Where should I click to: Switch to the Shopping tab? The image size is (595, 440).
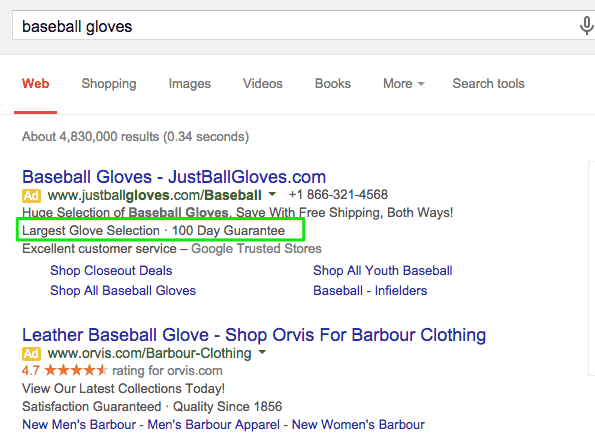click(109, 83)
